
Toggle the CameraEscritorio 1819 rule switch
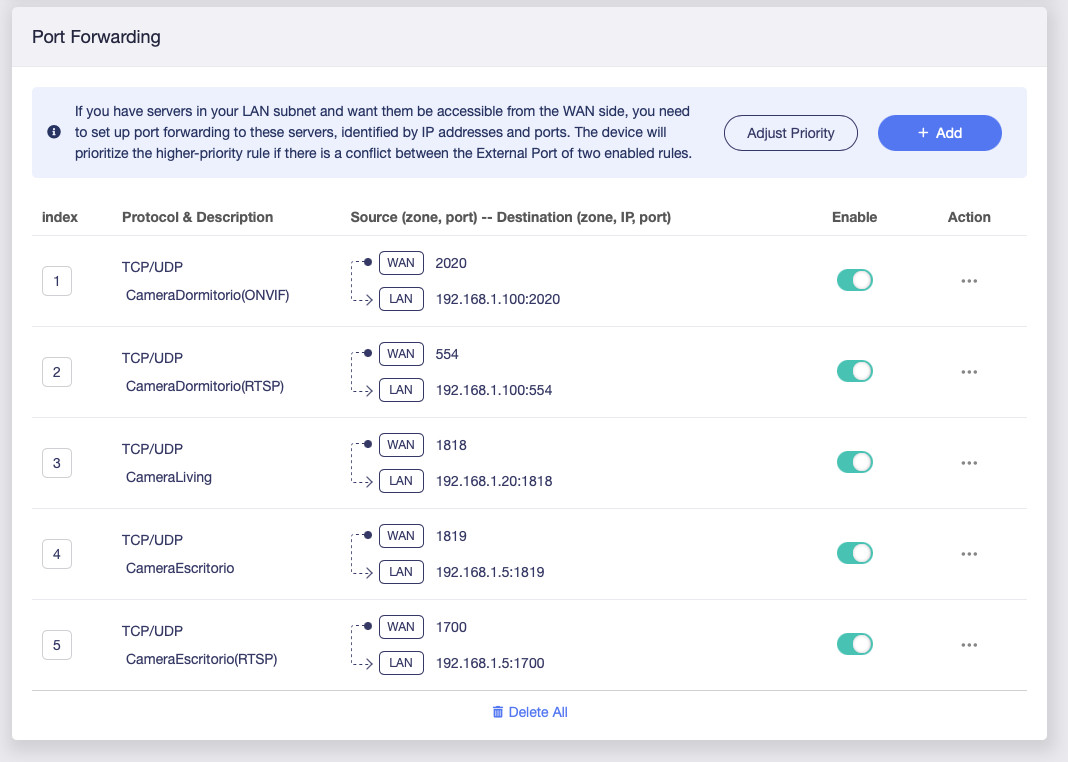854,553
